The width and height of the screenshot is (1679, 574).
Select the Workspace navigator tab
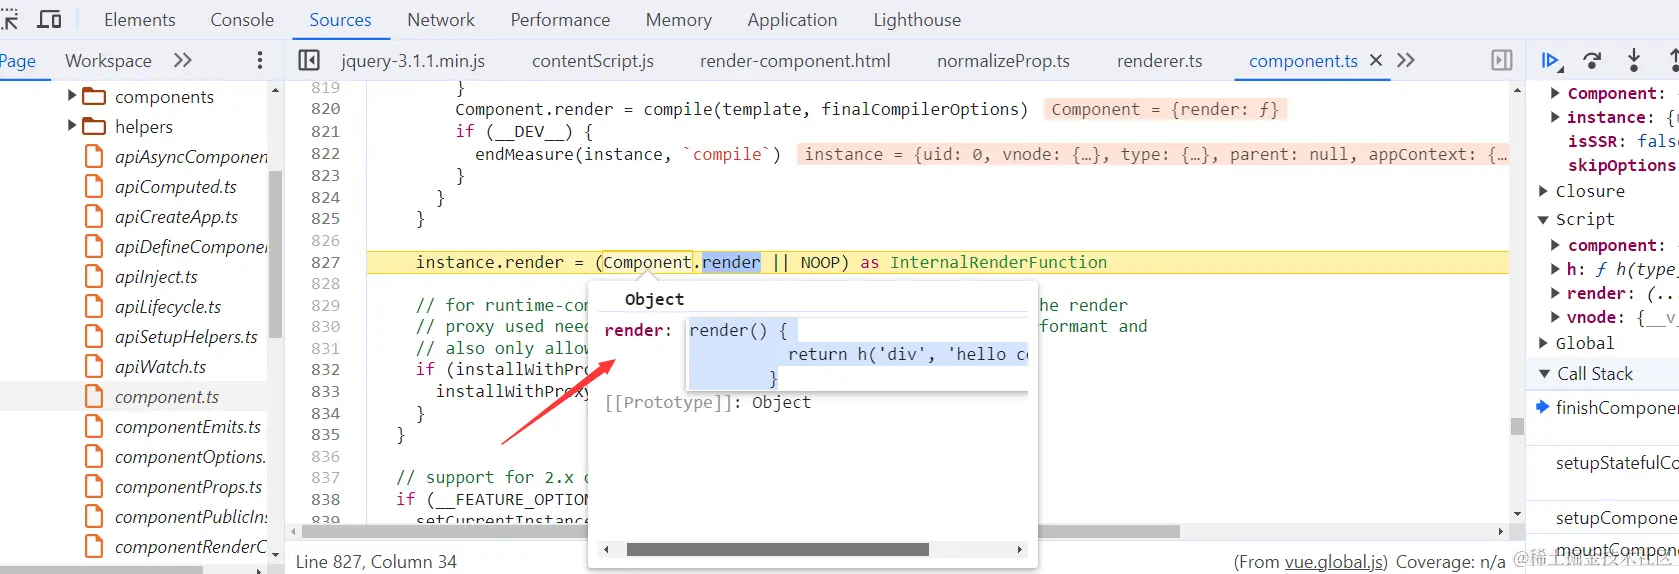[x=108, y=61]
